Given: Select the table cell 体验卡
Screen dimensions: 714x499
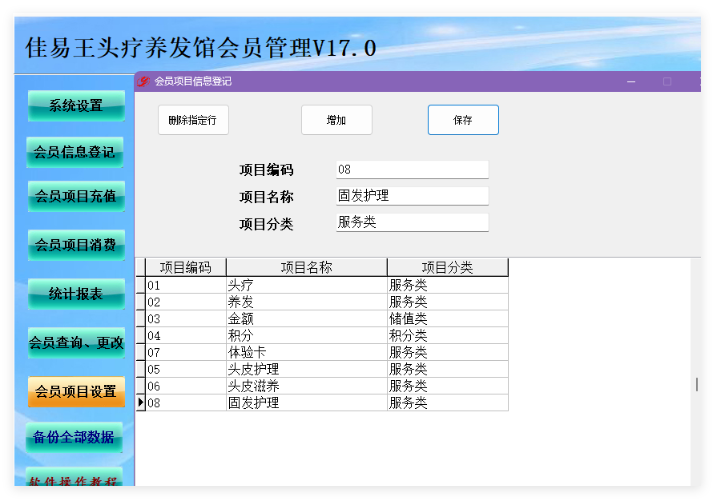Looking at the screenshot, I should (306, 352).
